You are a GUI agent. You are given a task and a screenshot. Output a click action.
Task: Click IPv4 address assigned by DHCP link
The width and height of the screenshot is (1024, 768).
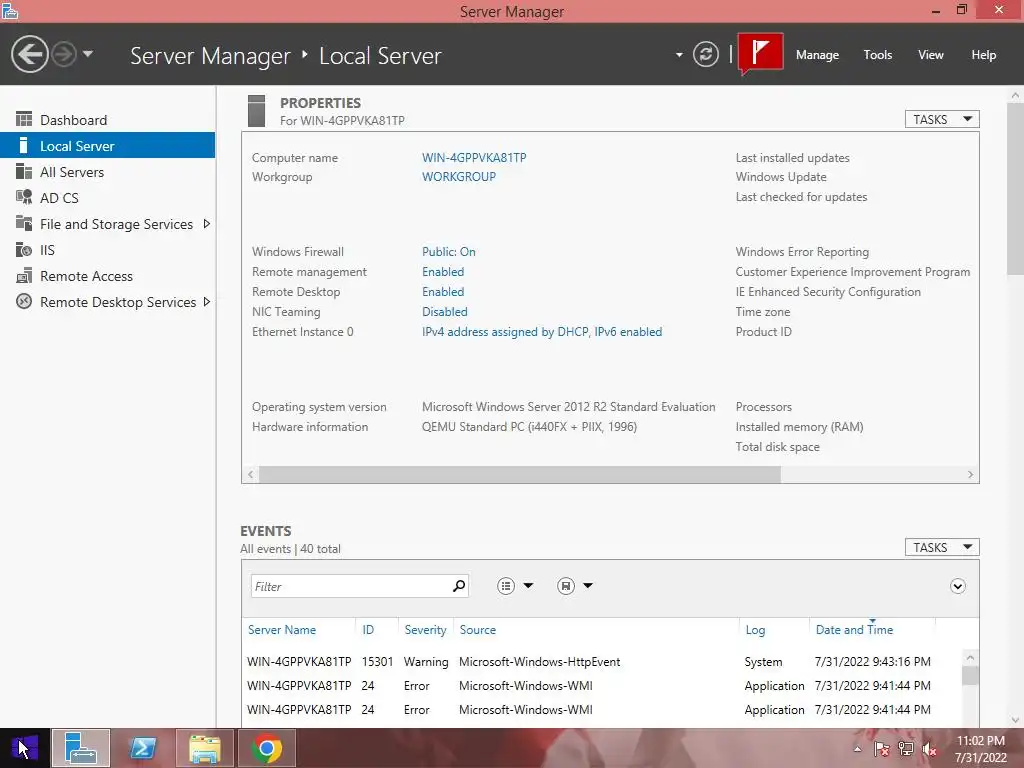541,332
